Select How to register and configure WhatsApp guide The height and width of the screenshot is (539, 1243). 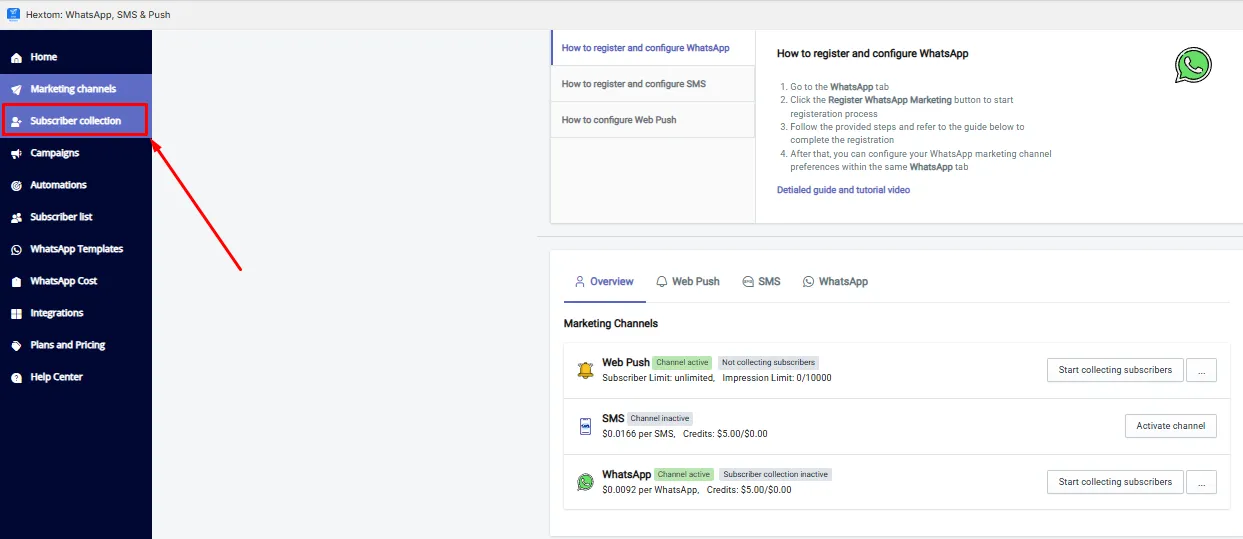653,48
